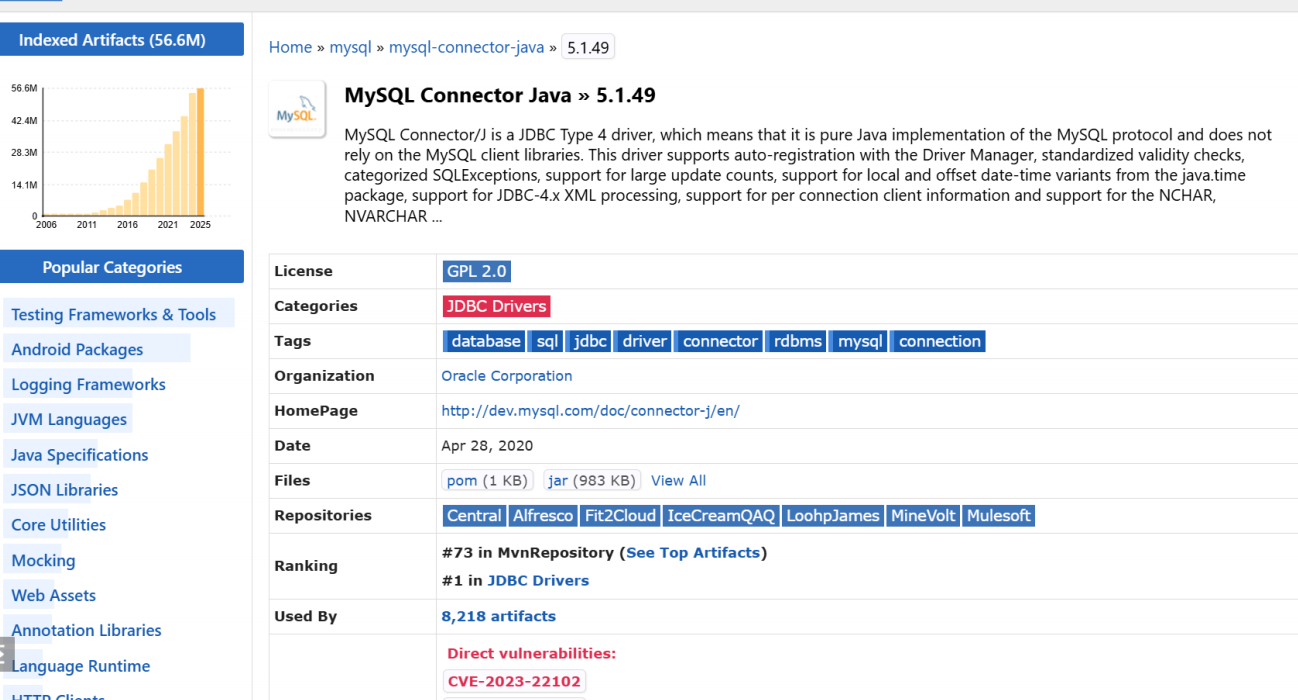Open the Home breadcrumb link

pyautogui.click(x=290, y=47)
